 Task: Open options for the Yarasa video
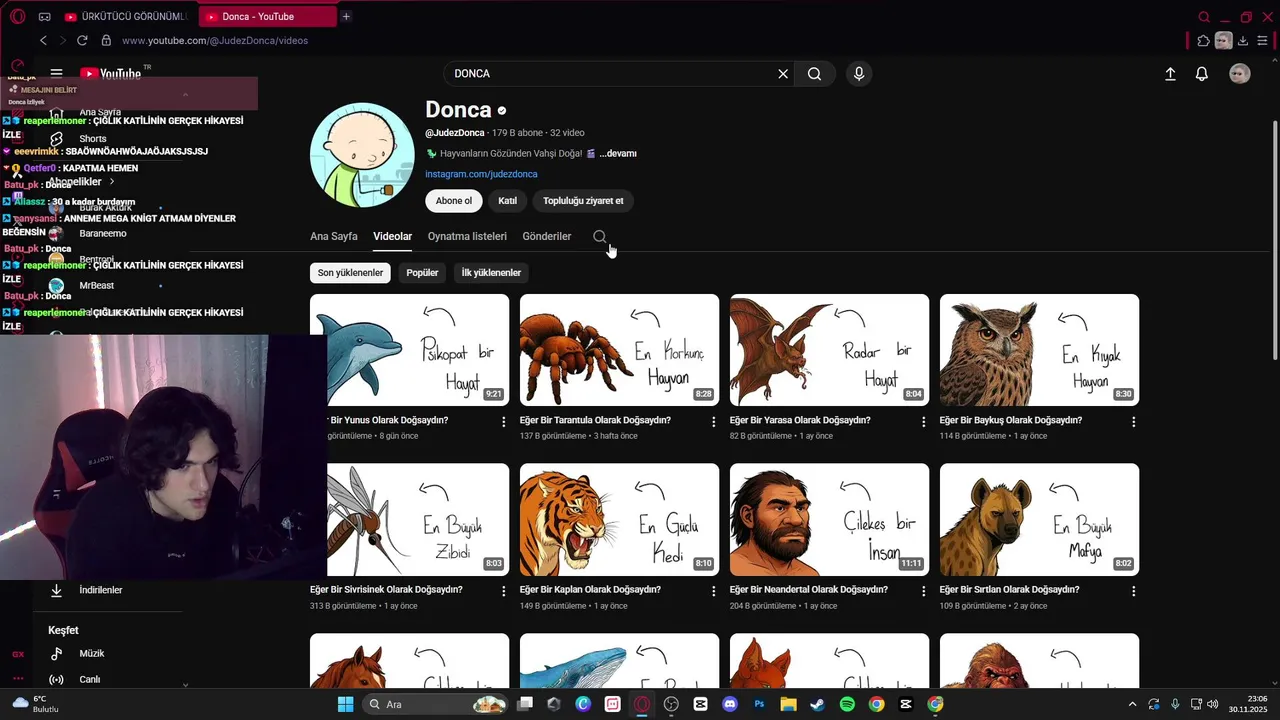click(923, 422)
